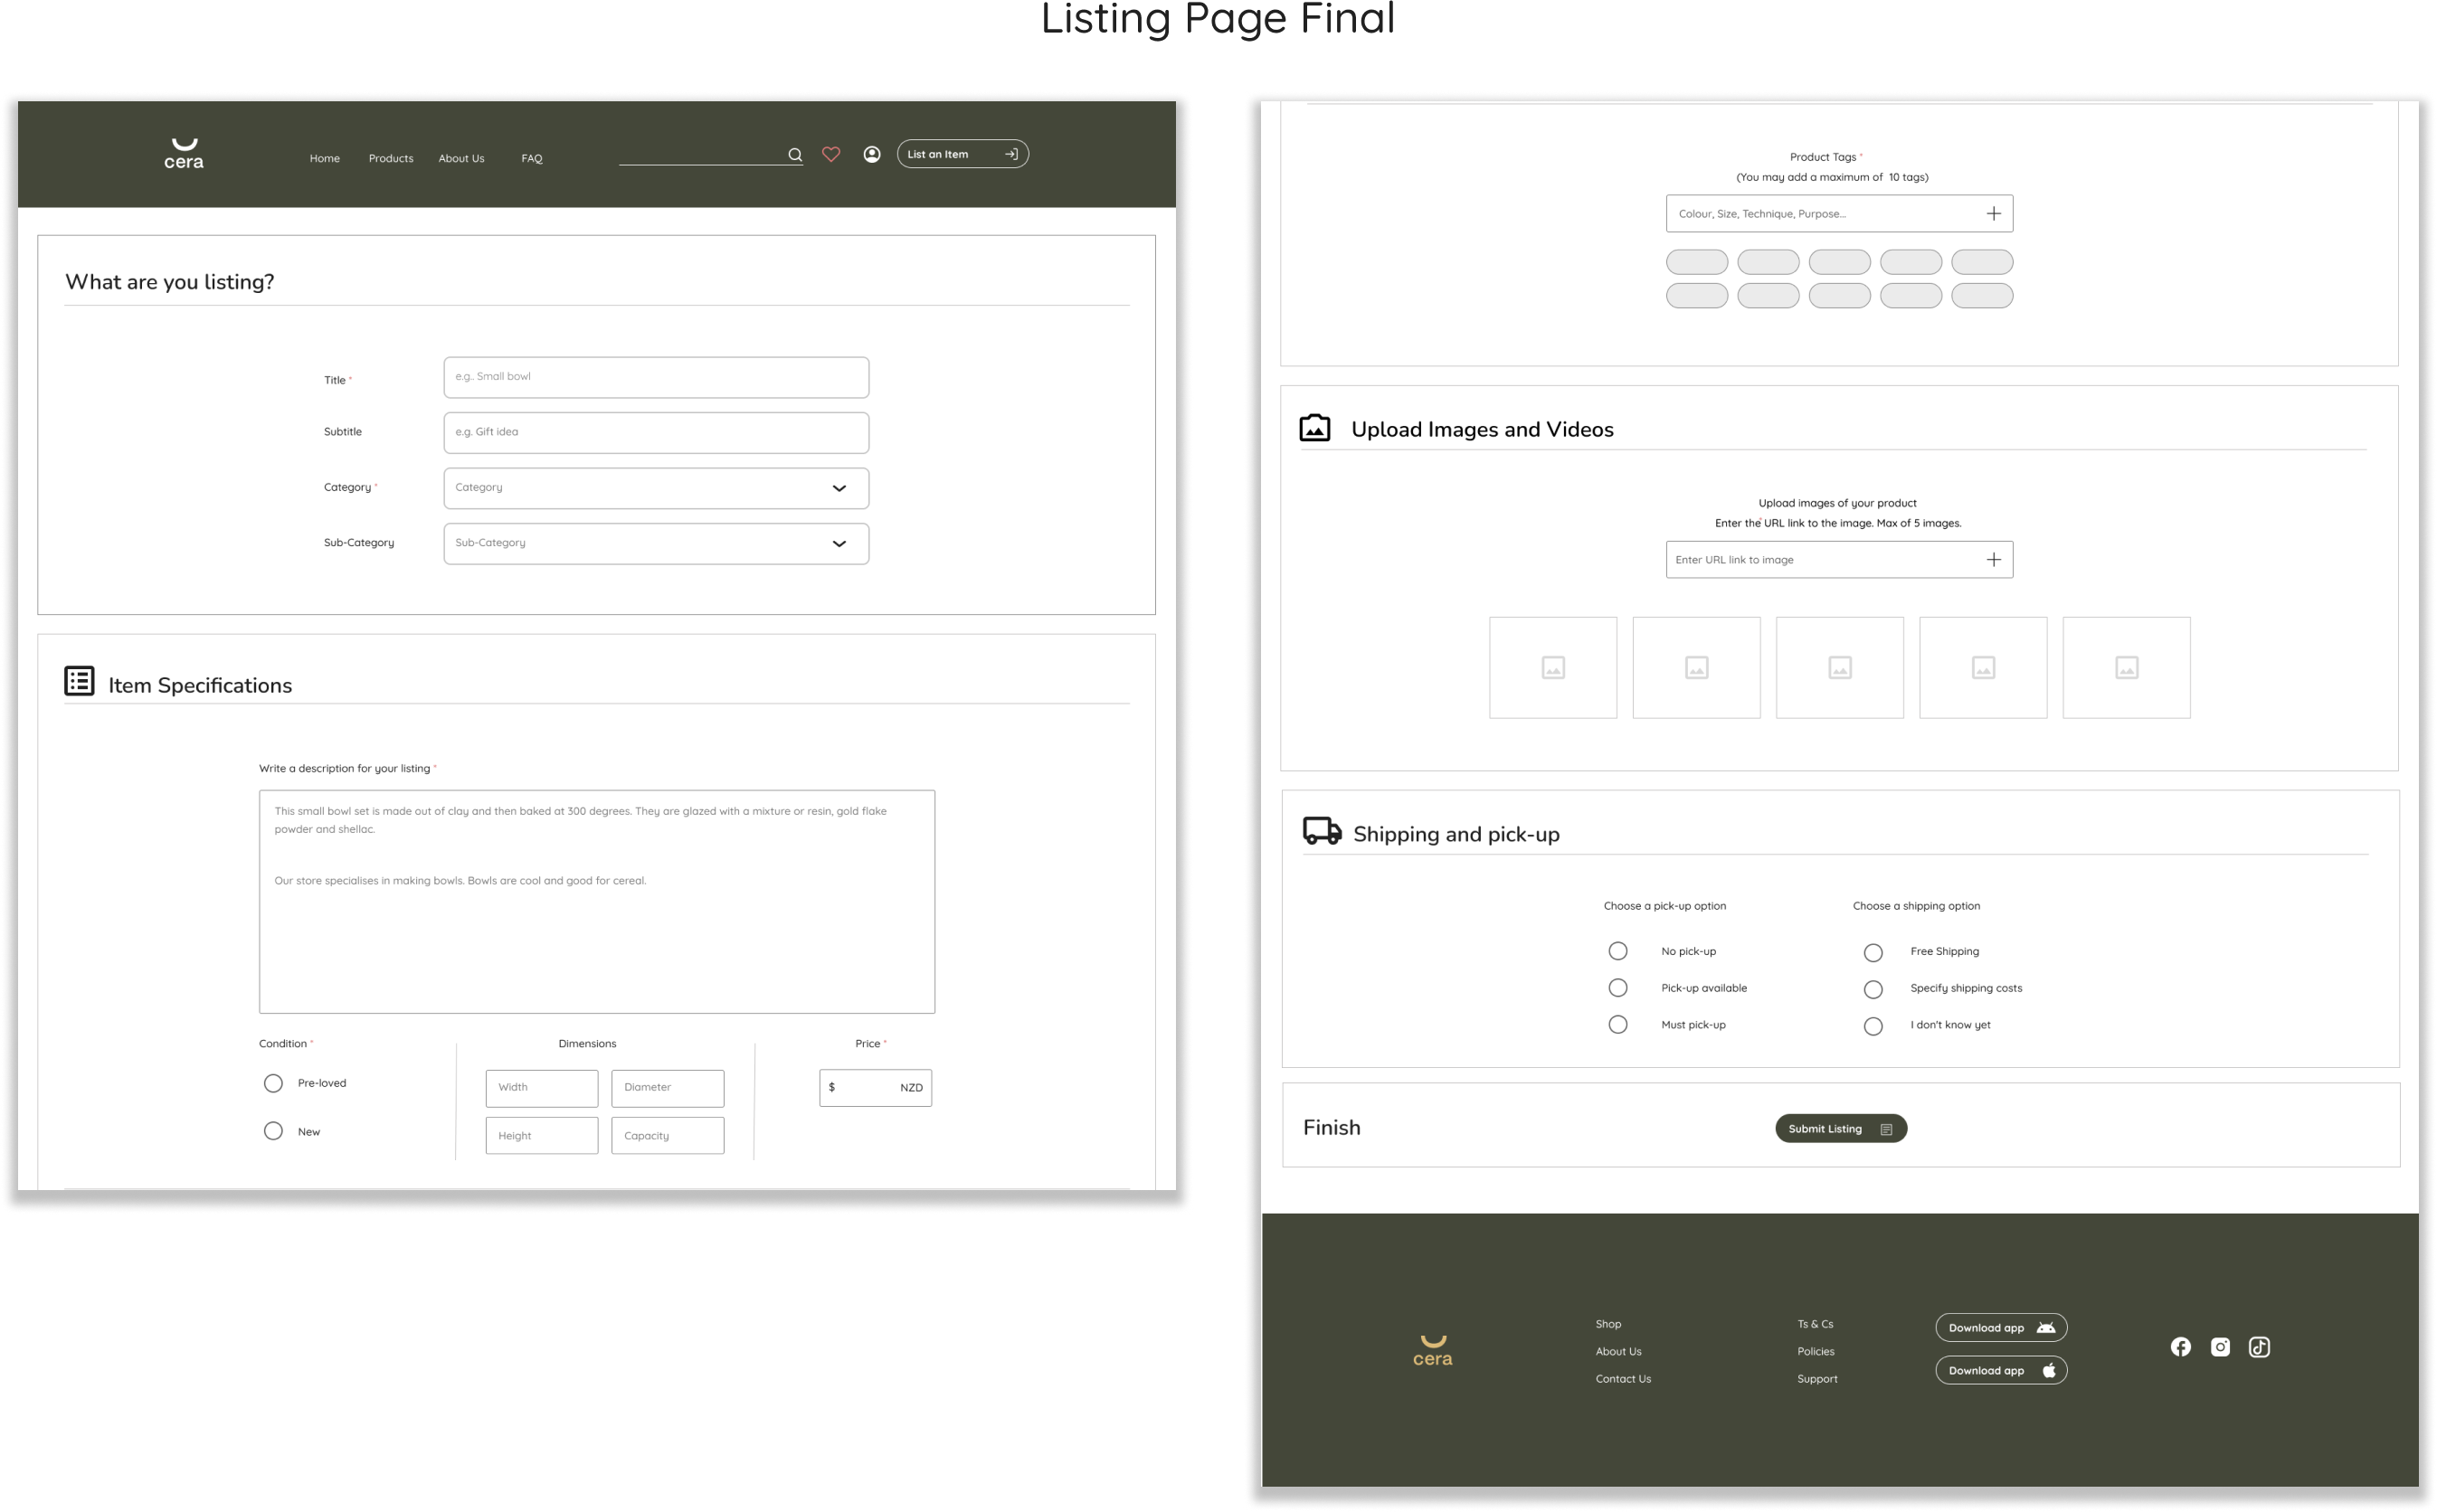The image size is (2437, 1512).
Task: Open the Instagram icon in footer
Action: 2220,1347
